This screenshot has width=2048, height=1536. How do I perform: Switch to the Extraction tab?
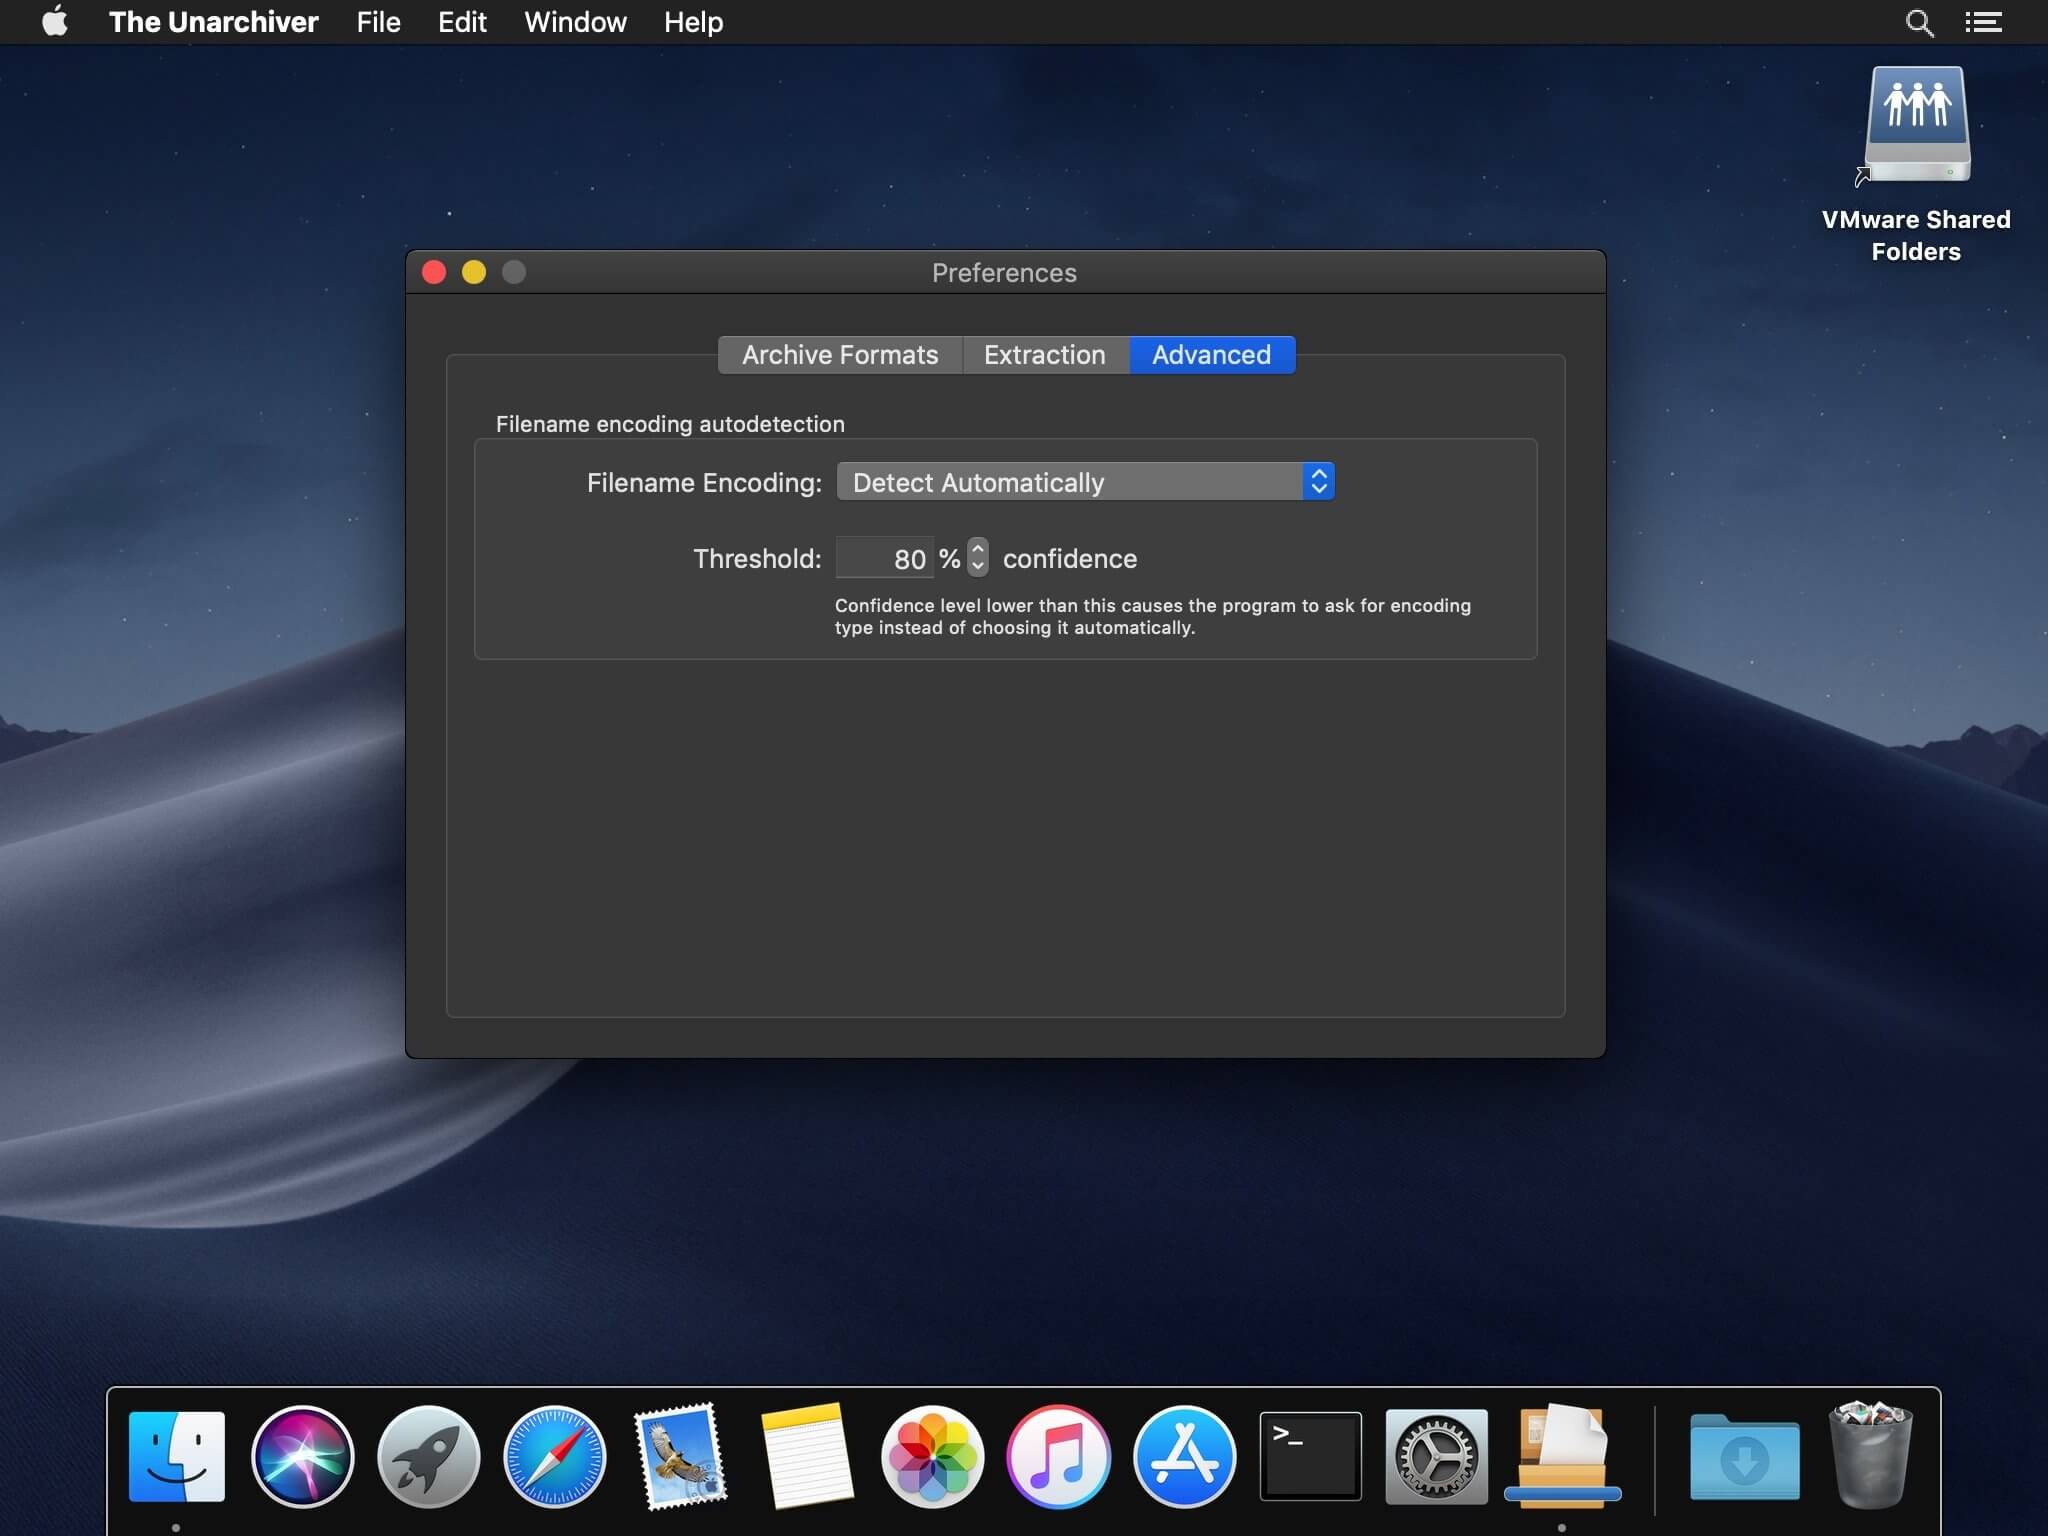pos(1045,355)
